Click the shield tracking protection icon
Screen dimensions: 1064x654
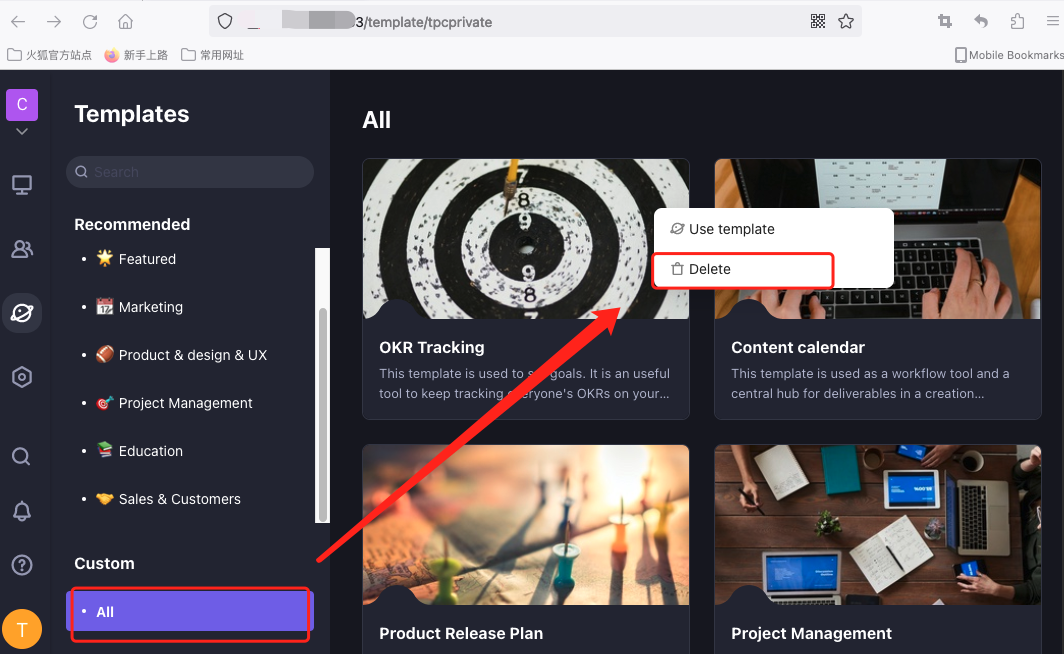pos(225,22)
